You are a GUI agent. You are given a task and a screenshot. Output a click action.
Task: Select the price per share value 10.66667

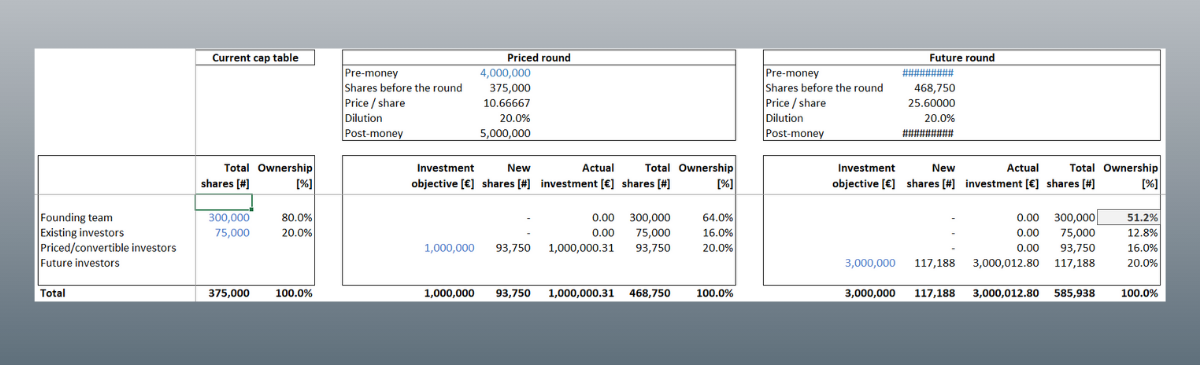[507, 103]
